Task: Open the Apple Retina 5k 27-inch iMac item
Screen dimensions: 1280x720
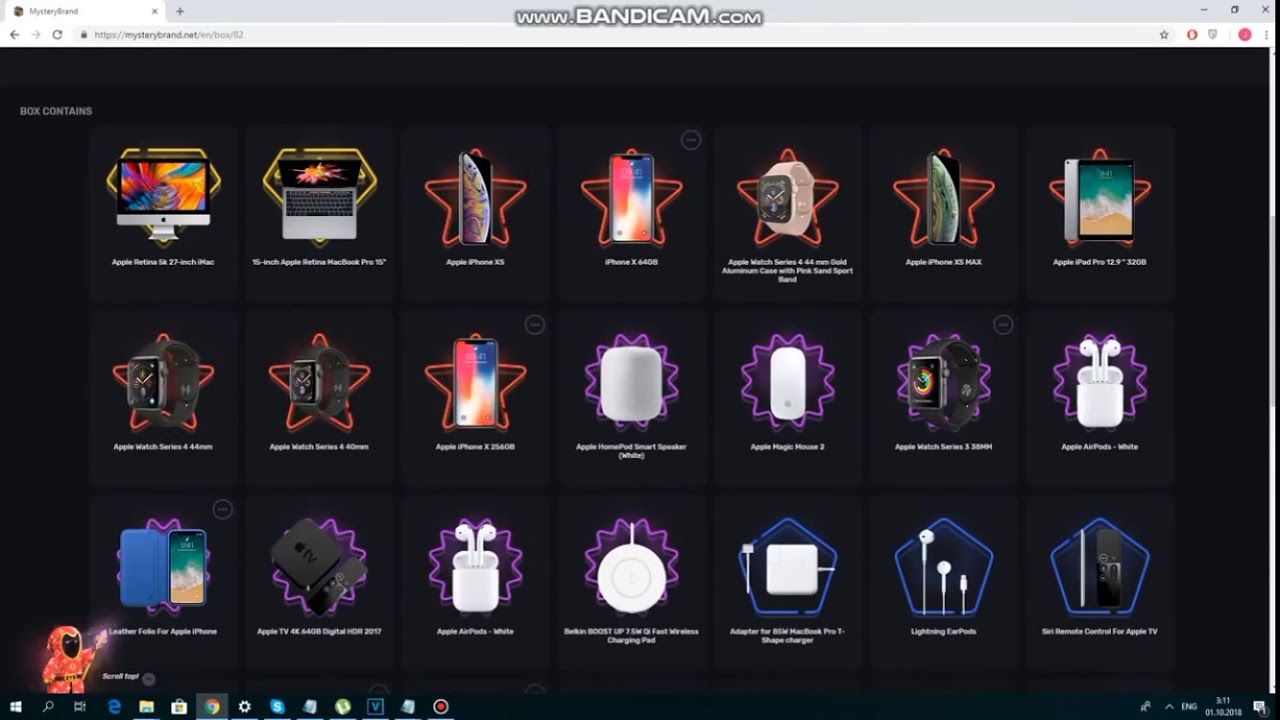Action: point(163,212)
